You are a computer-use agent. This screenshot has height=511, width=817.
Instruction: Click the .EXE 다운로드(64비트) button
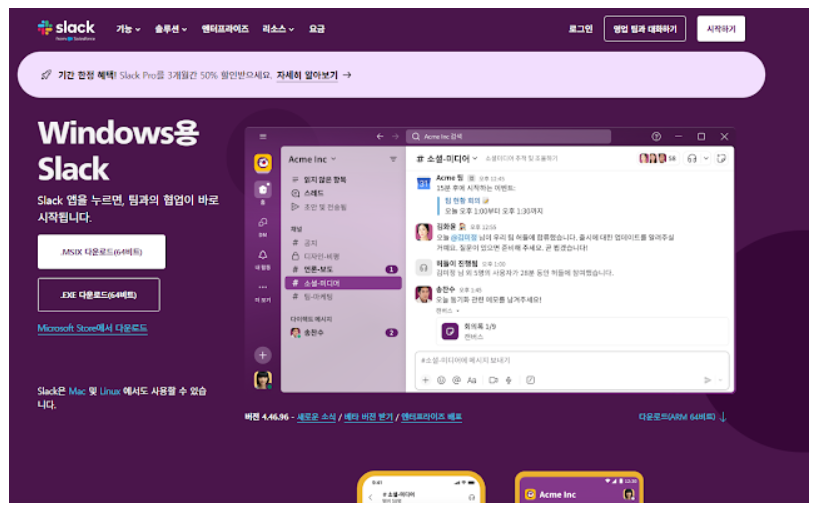point(99,295)
